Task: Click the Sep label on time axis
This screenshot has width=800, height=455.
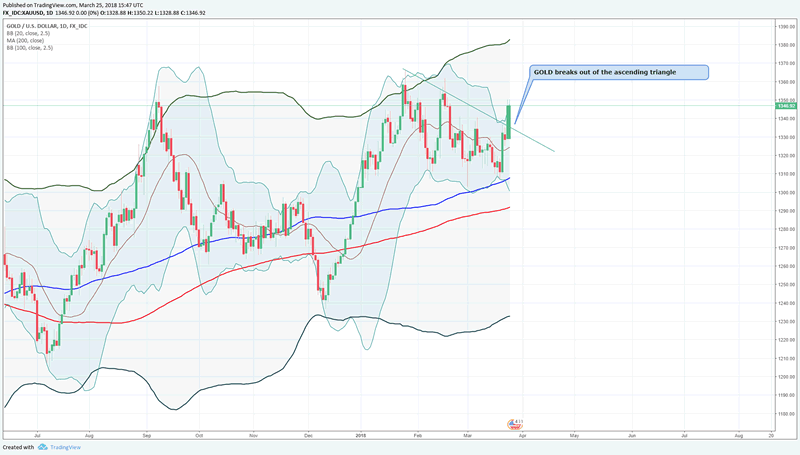Action: coord(147,436)
